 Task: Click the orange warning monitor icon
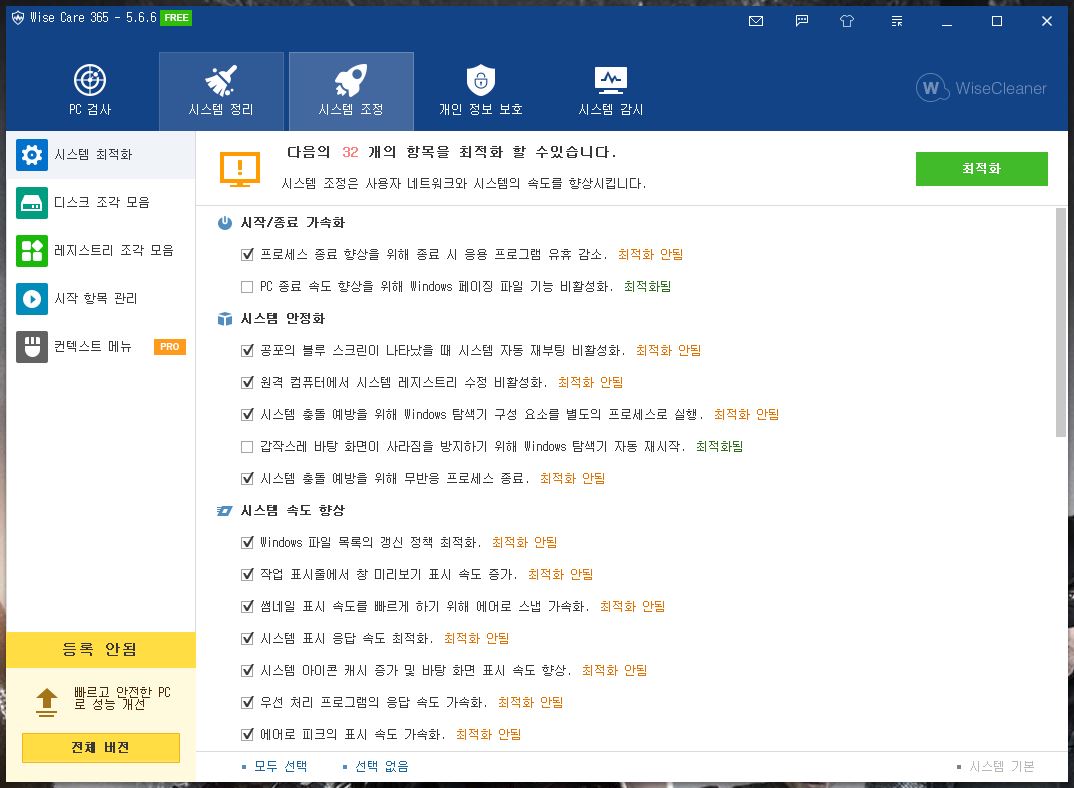[240, 169]
